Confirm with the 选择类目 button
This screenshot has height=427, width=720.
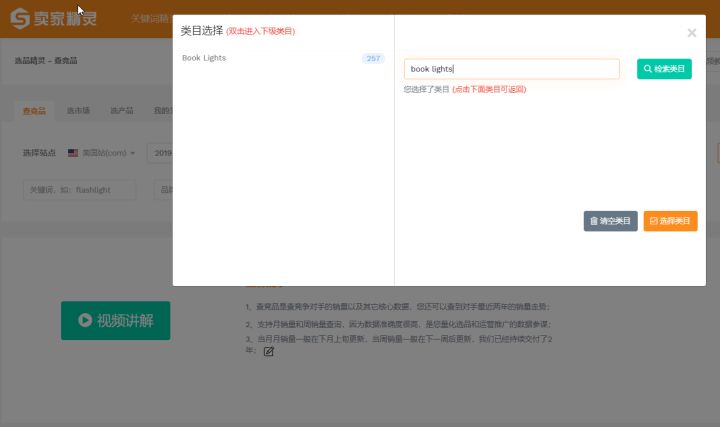click(670, 221)
